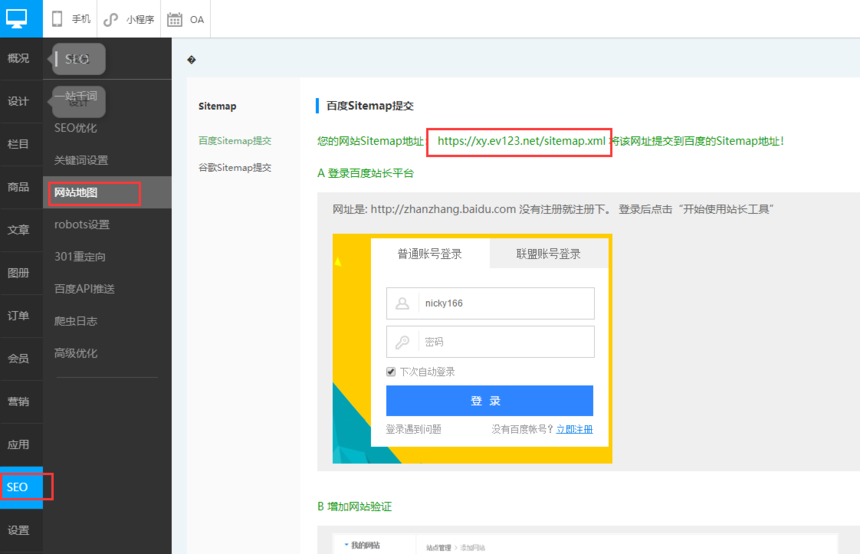This screenshot has width=860, height=554.
Task: Switch to 联盟账号登录 tab
Action: (548, 254)
